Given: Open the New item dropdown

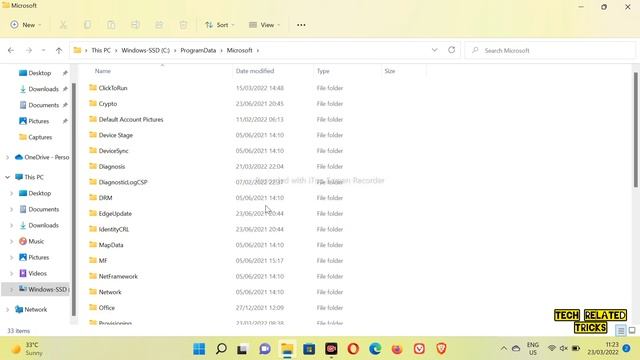Looking at the screenshot, I should click(26, 25).
